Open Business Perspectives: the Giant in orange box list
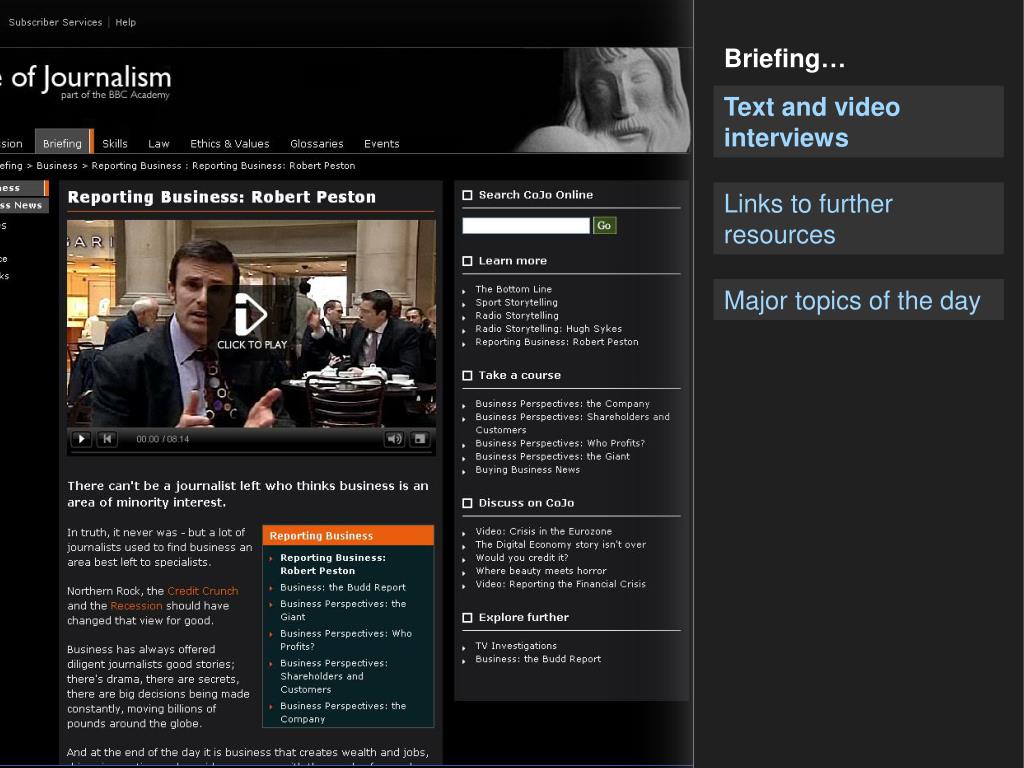This screenshot has width=1024, height=768. click(343, 610)
